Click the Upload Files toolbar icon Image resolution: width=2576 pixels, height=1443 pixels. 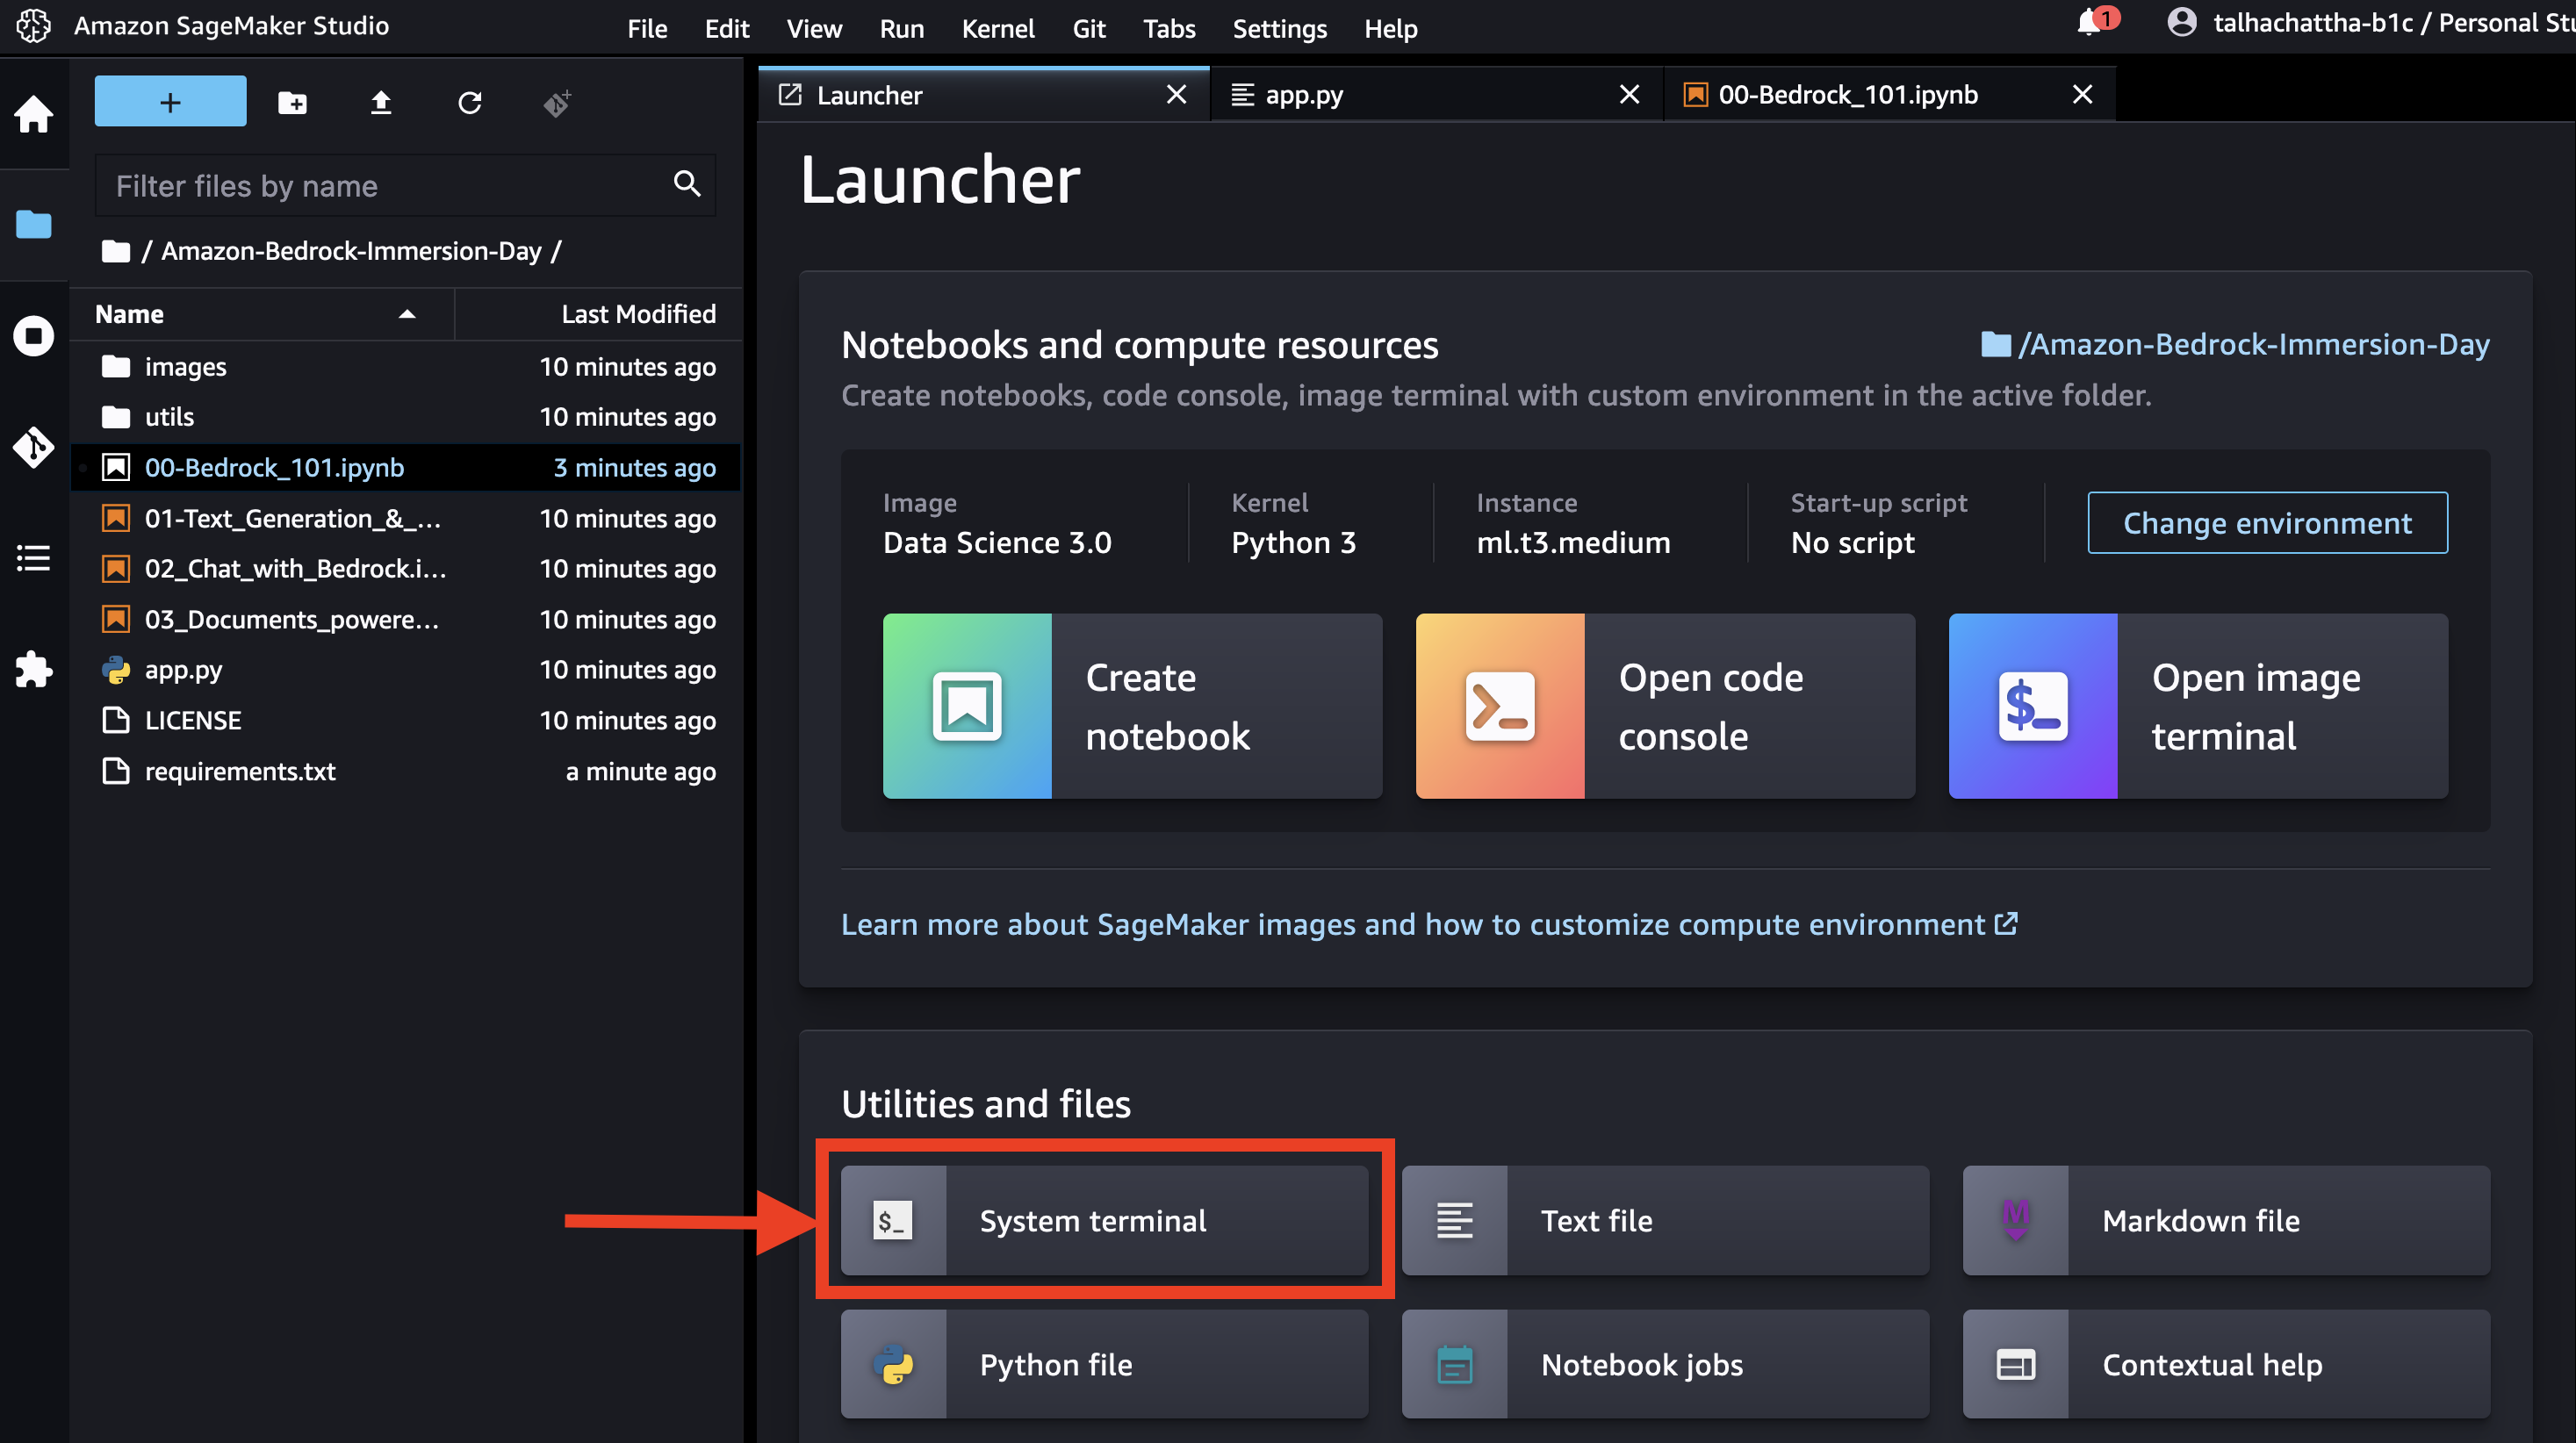[381, 102]
